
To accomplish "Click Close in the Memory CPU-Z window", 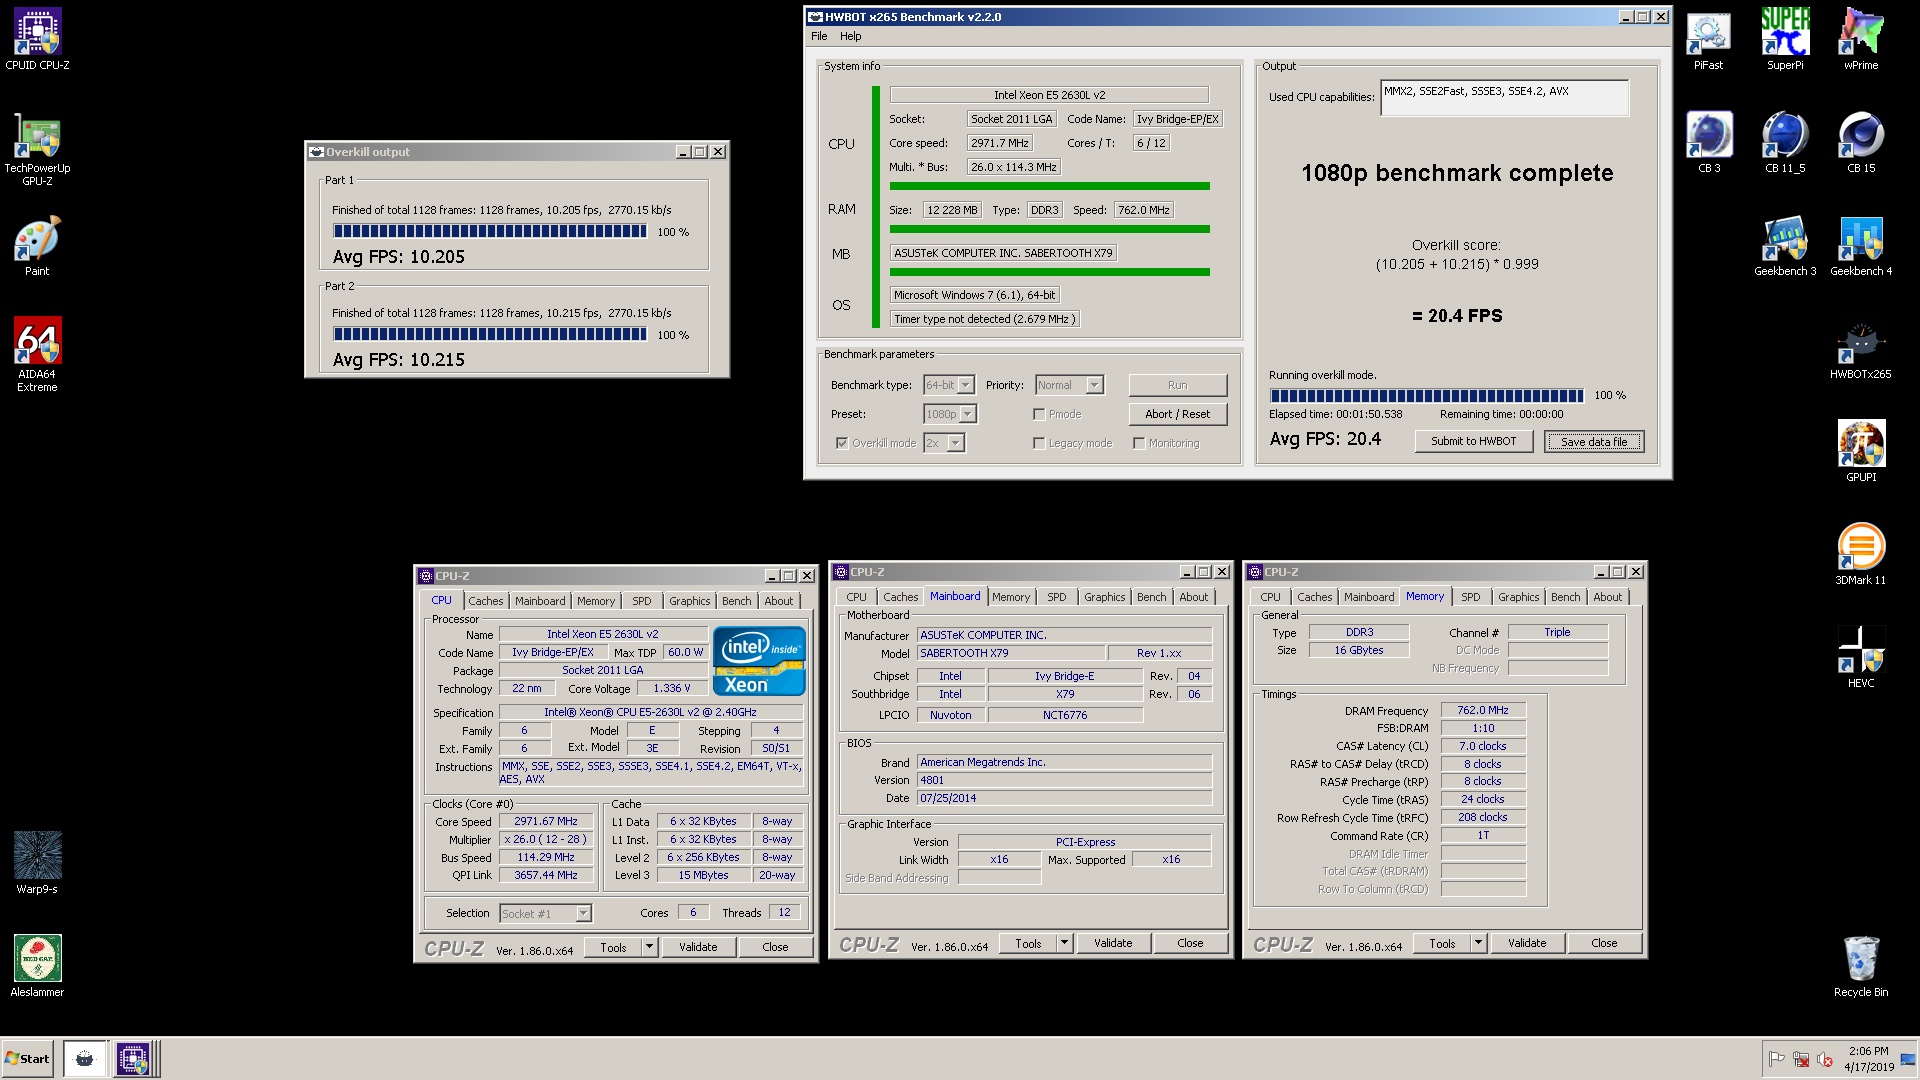I will 1604,943.
